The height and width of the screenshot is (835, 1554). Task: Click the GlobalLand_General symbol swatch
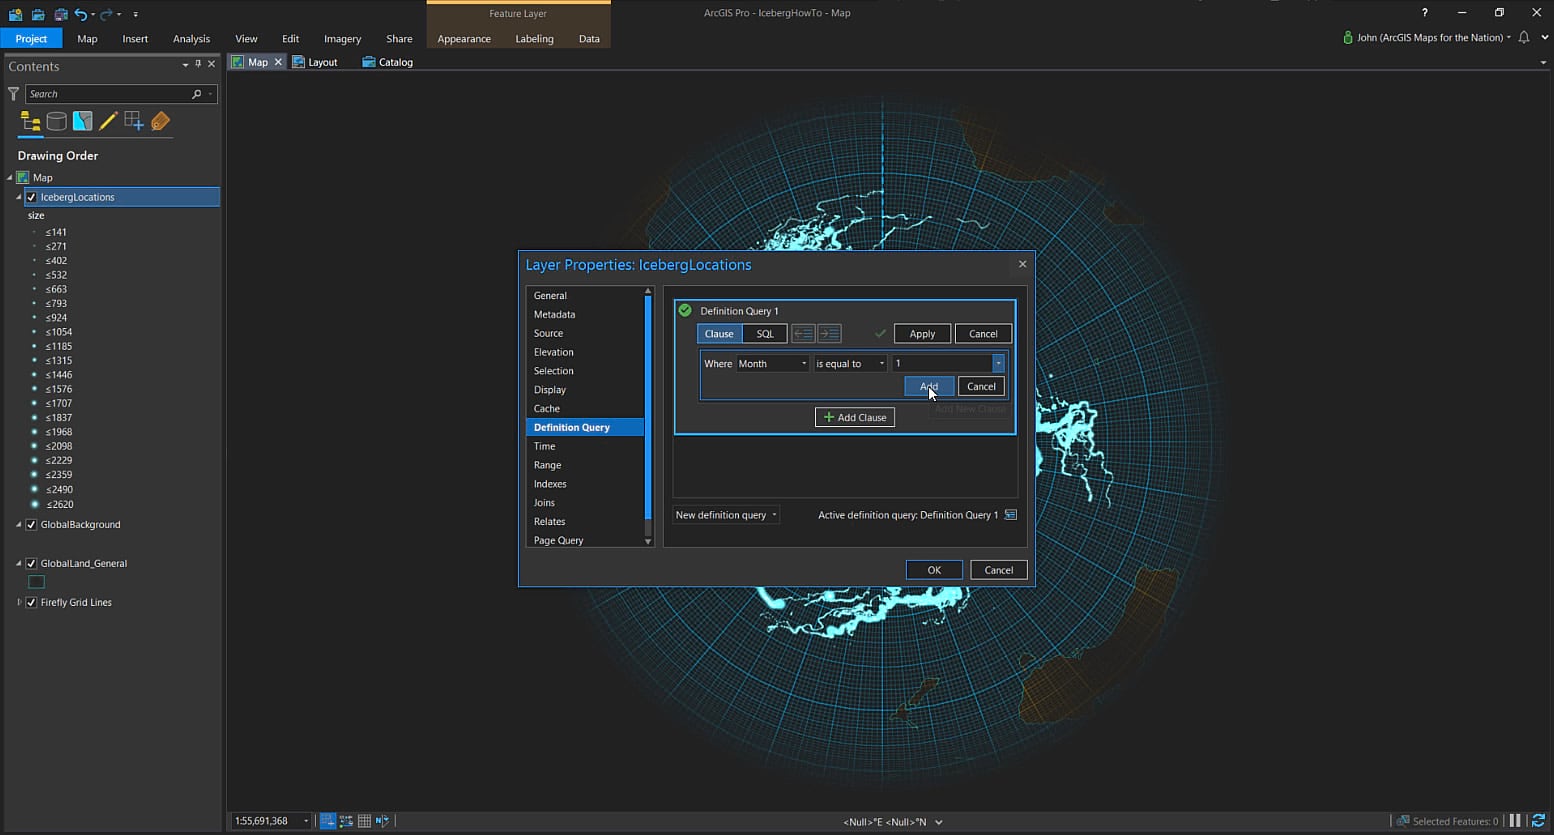coord(37,582)
